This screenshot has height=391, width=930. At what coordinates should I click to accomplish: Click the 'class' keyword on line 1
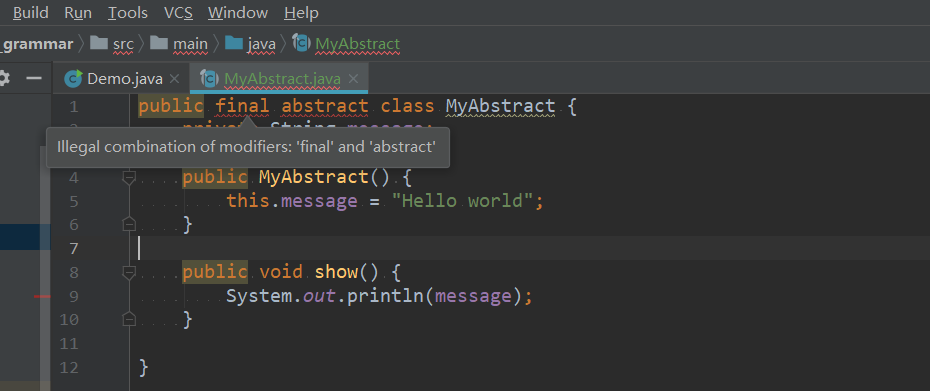[407, 106]
